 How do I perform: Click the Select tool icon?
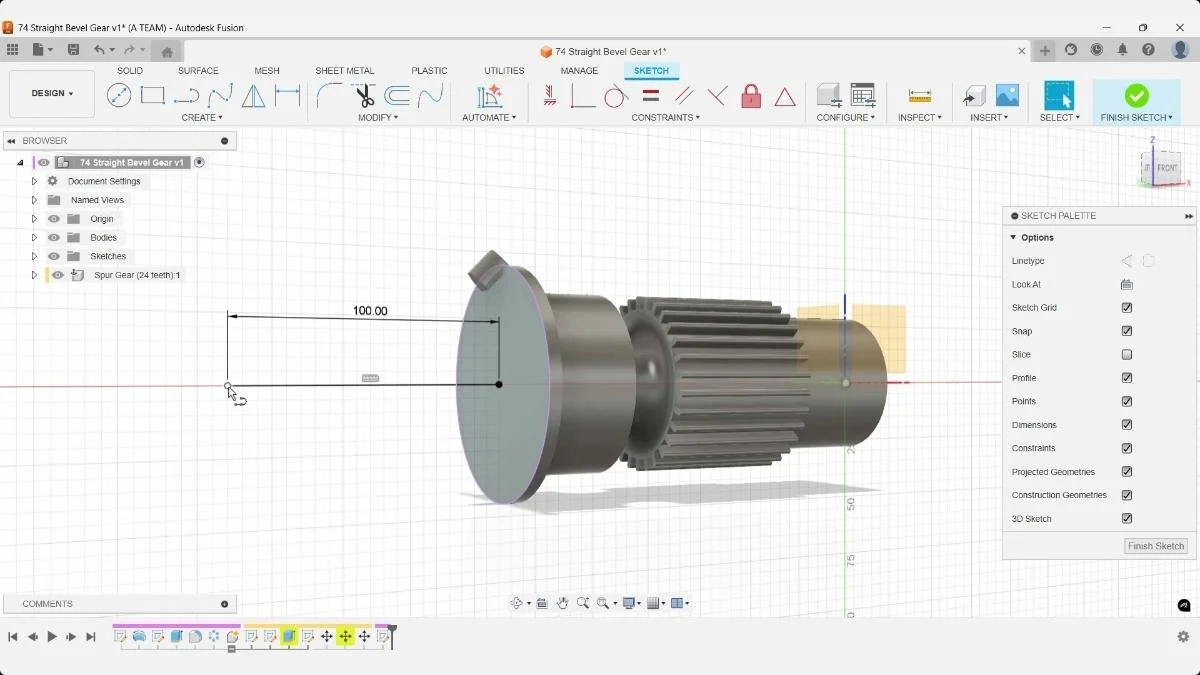1059,96
